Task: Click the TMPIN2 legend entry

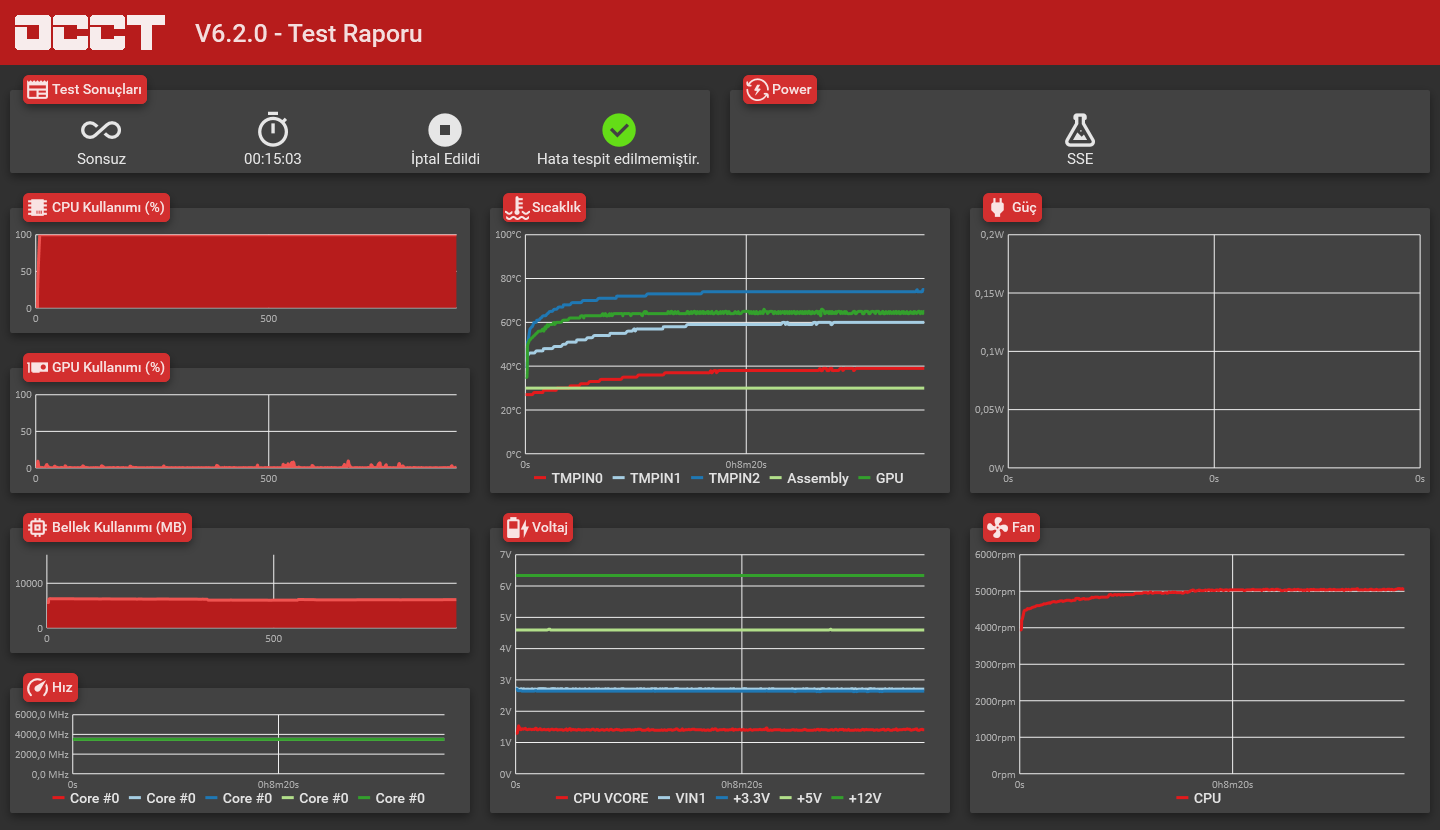Action: tap(725, 479)
